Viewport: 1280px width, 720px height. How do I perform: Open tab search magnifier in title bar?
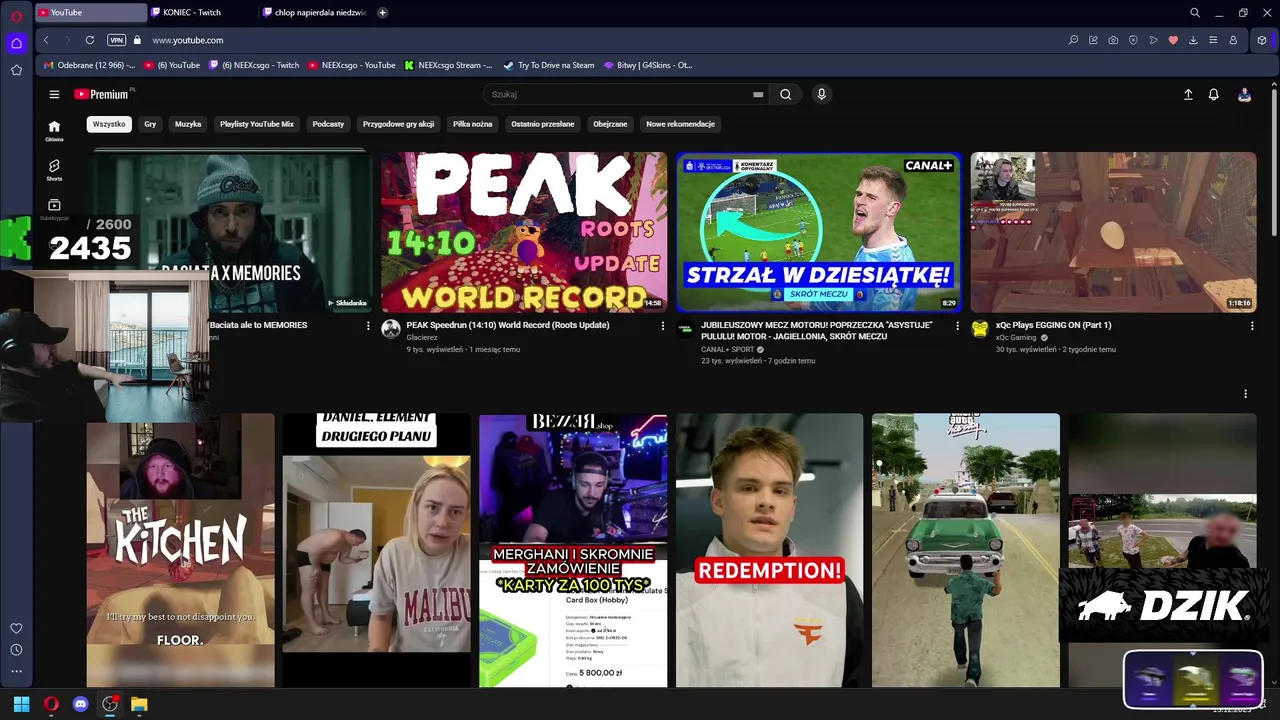pyautogui.click(x=1195, y=13)
